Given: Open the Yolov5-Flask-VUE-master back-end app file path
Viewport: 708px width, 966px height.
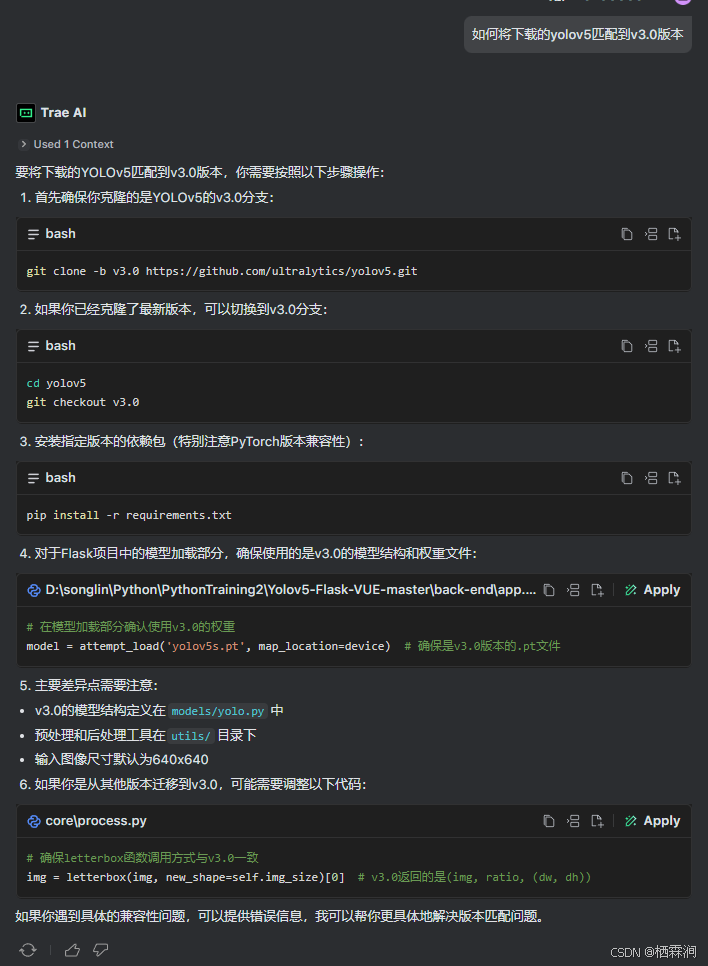Looking at the screenshot, I should (x=291, y=590).
